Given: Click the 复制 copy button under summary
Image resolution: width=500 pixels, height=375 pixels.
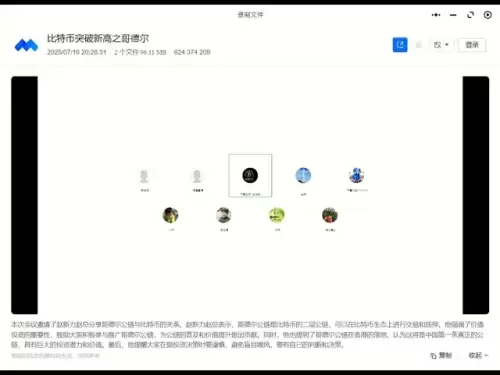Looking at the screenshot, I should point(441,355).
